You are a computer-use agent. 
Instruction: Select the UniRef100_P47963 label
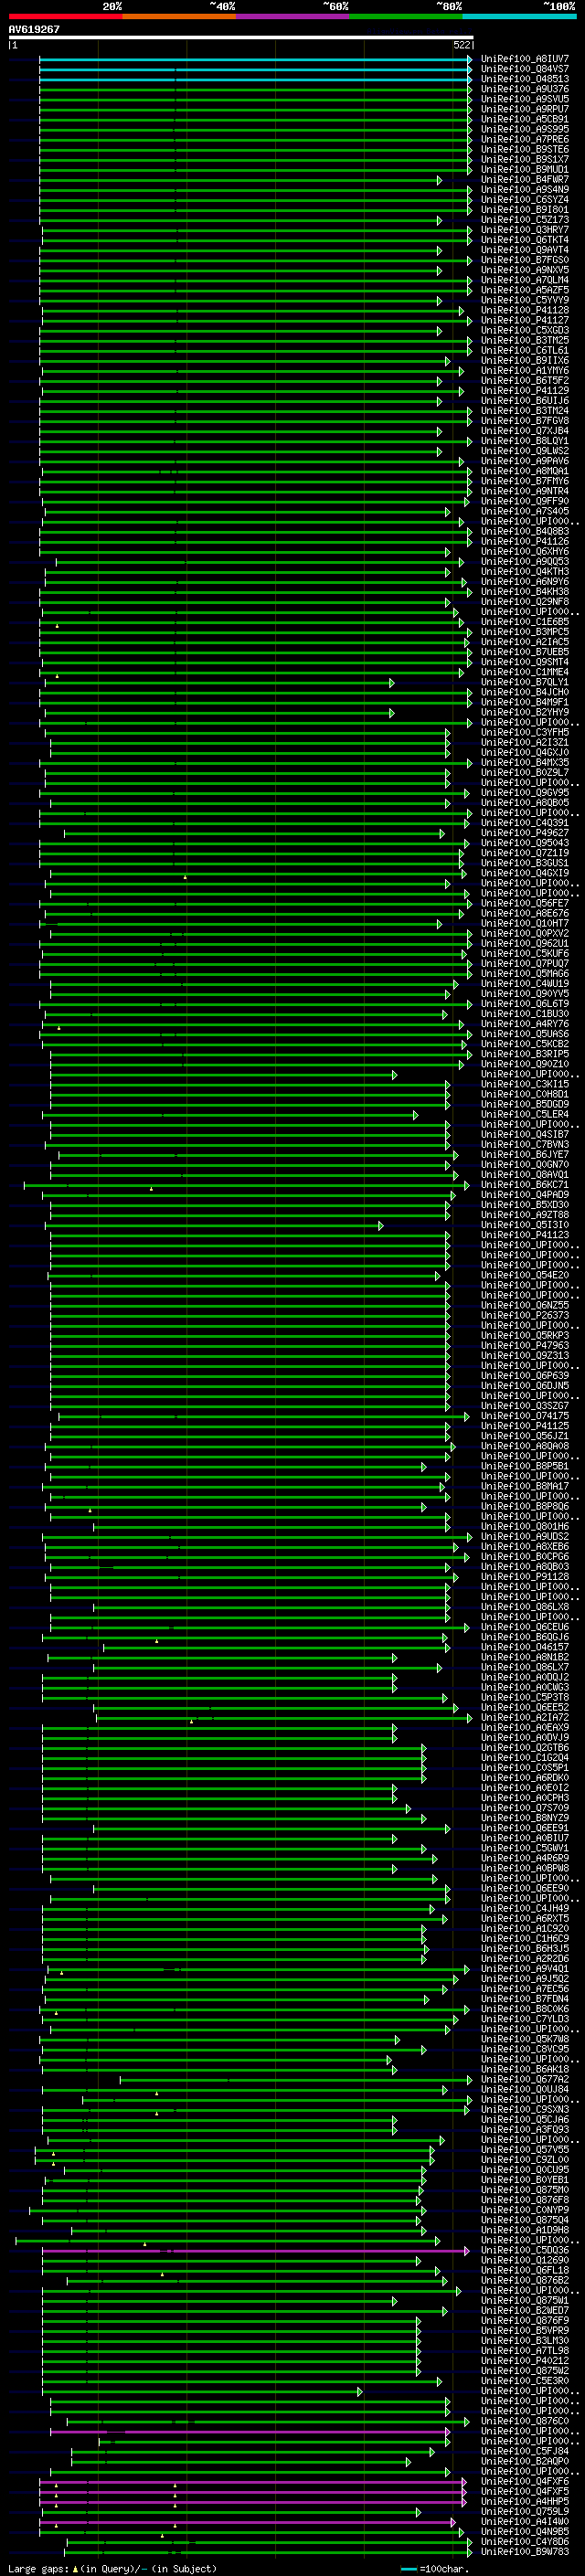525,1345
